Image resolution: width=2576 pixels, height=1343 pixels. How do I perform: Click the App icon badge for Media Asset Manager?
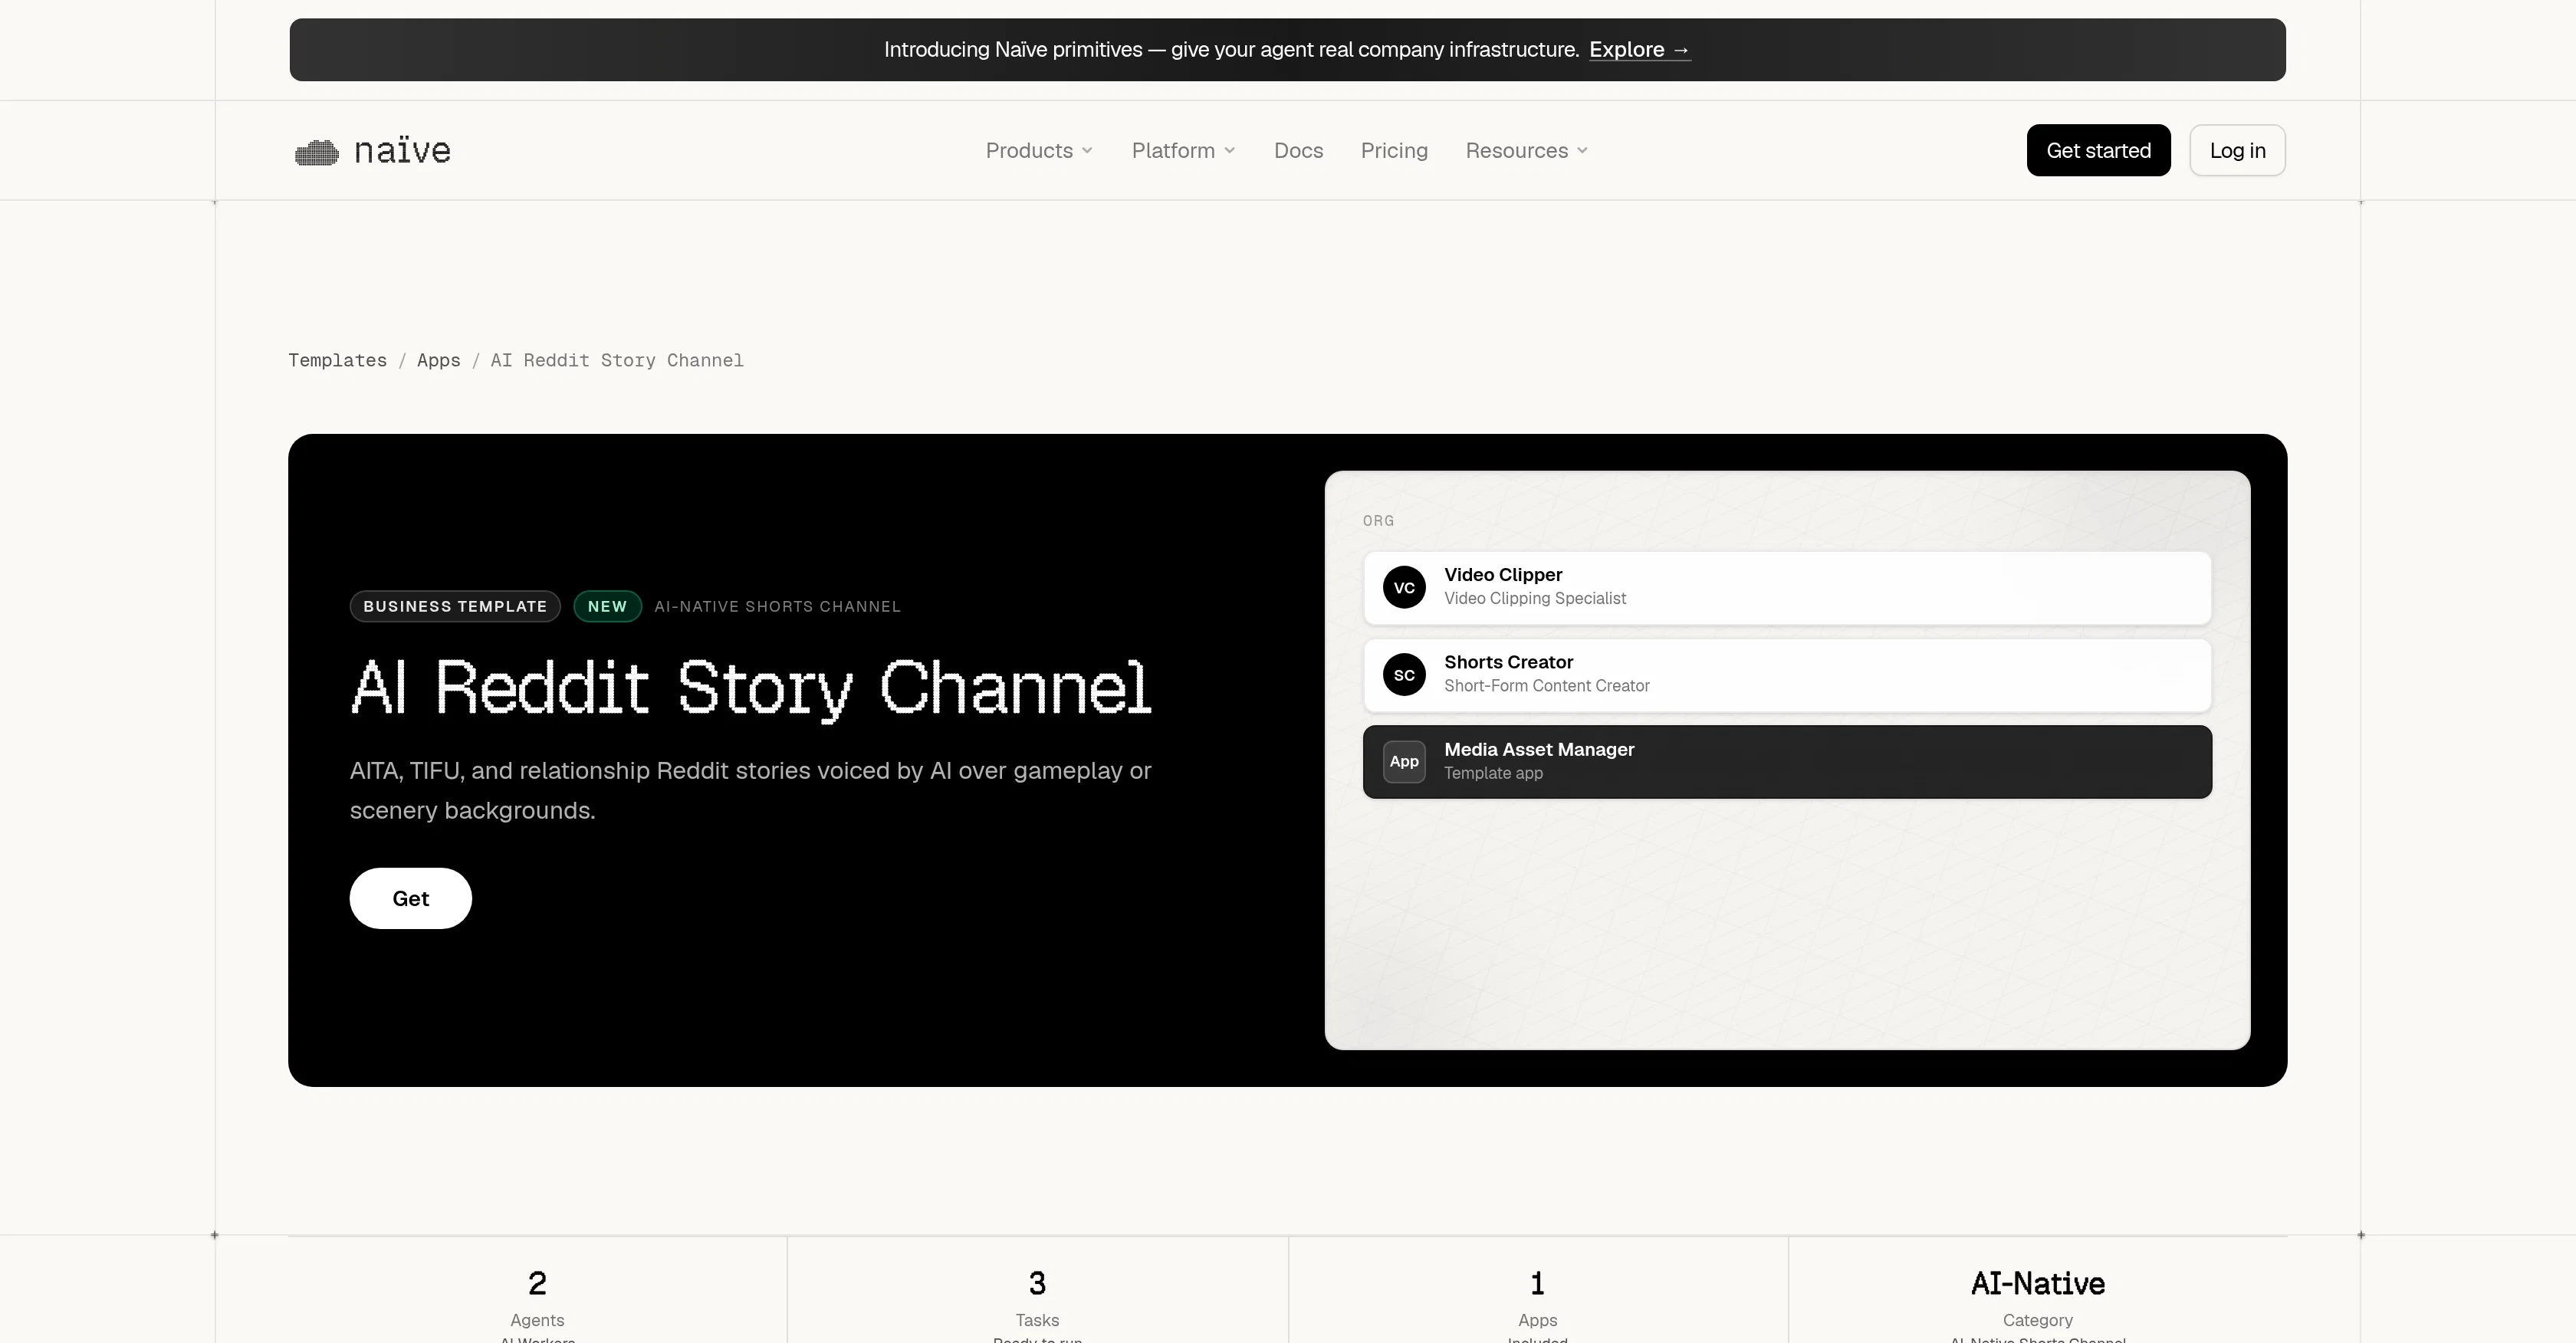click(x=1404, y=762)
